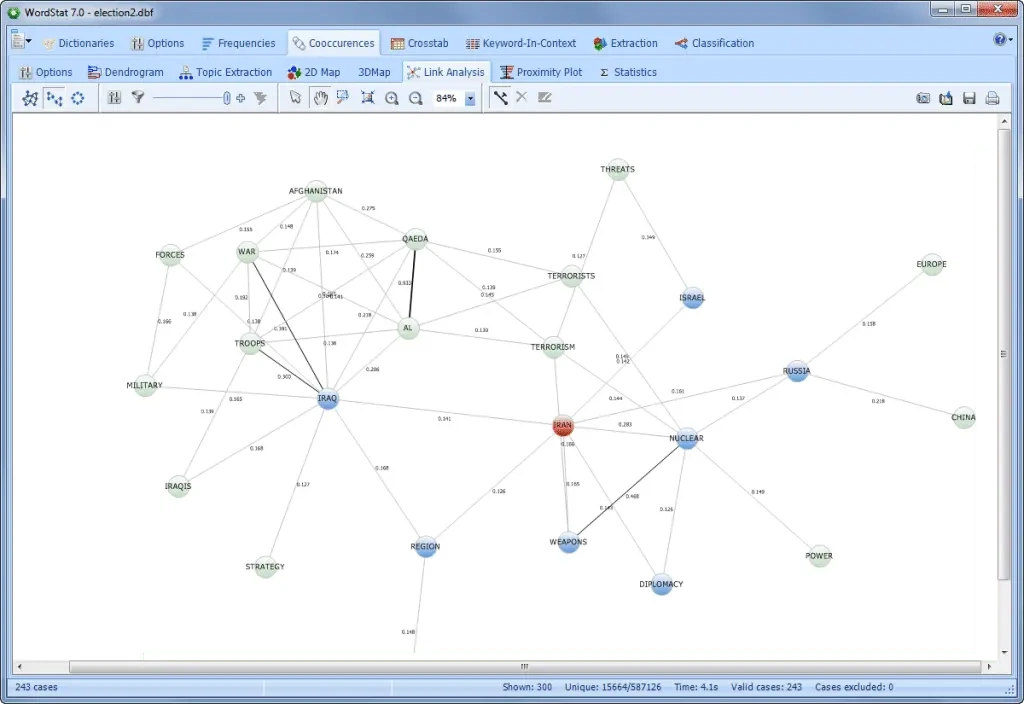Click the WEAPONS node
The height and width of the screenshot is (704, 1024).
[x=568, y=542]
